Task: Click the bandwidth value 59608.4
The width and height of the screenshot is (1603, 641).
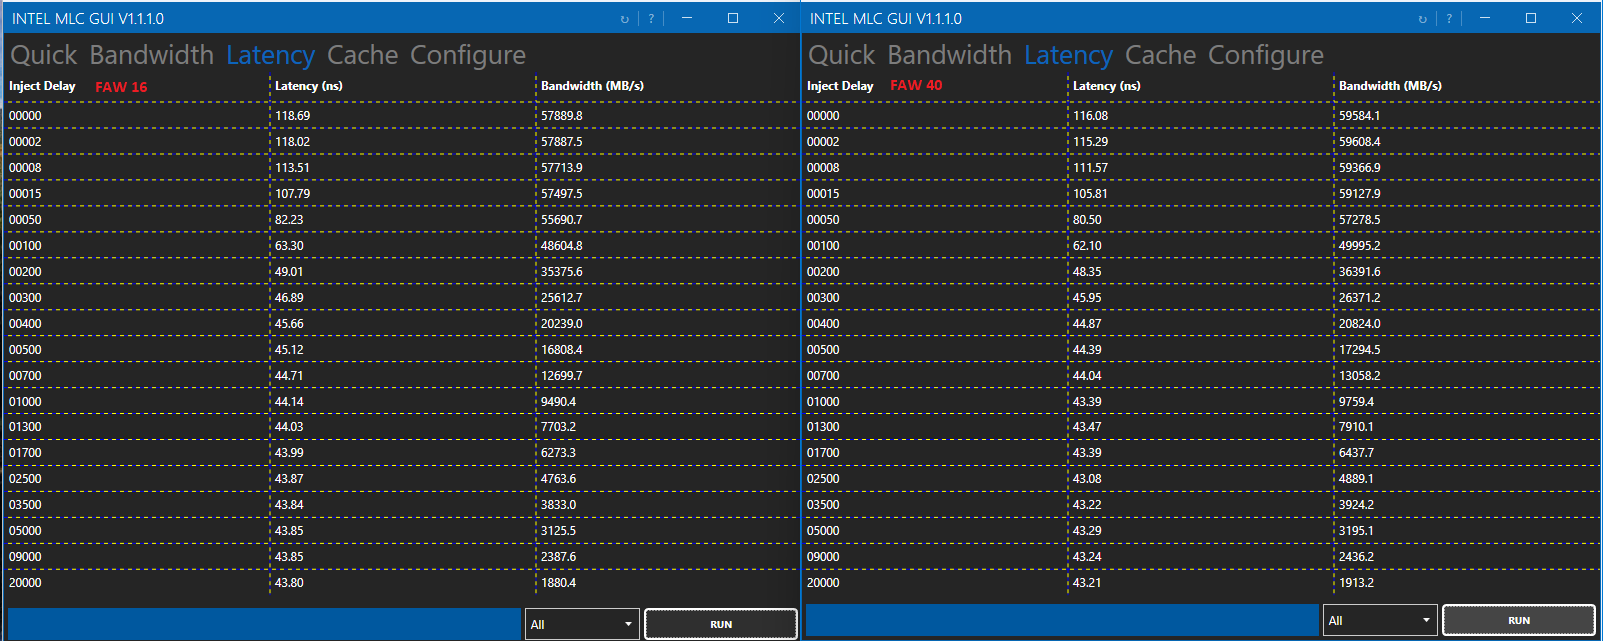Action: pos(1360,142)
